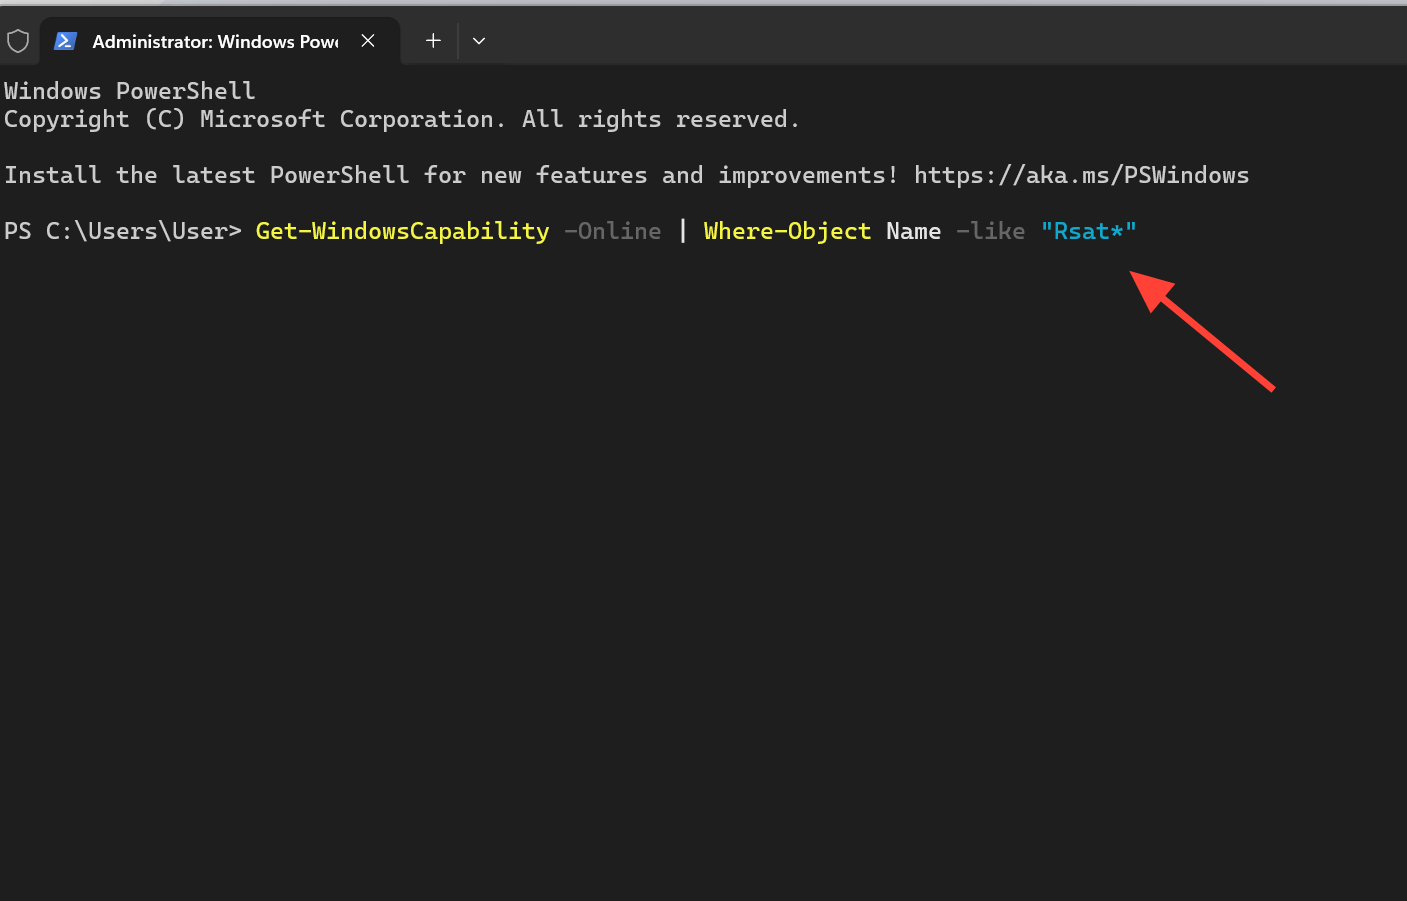
Task: Click the pipe character in the command
Action: pyautogui.click(x=683, y=231)
